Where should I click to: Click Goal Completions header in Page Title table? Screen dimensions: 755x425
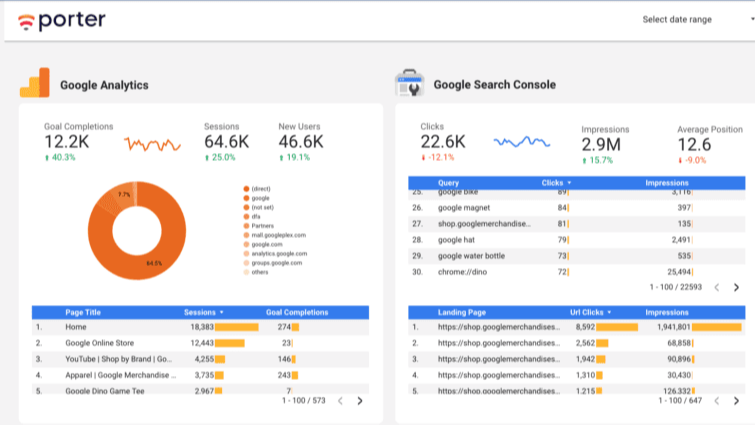(x=297, y=312)
